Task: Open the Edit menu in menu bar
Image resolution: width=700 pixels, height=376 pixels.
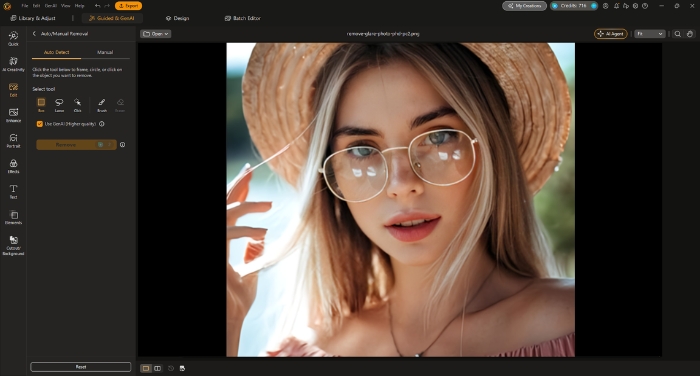Action: pyautogui.click(x=36, y=6)
